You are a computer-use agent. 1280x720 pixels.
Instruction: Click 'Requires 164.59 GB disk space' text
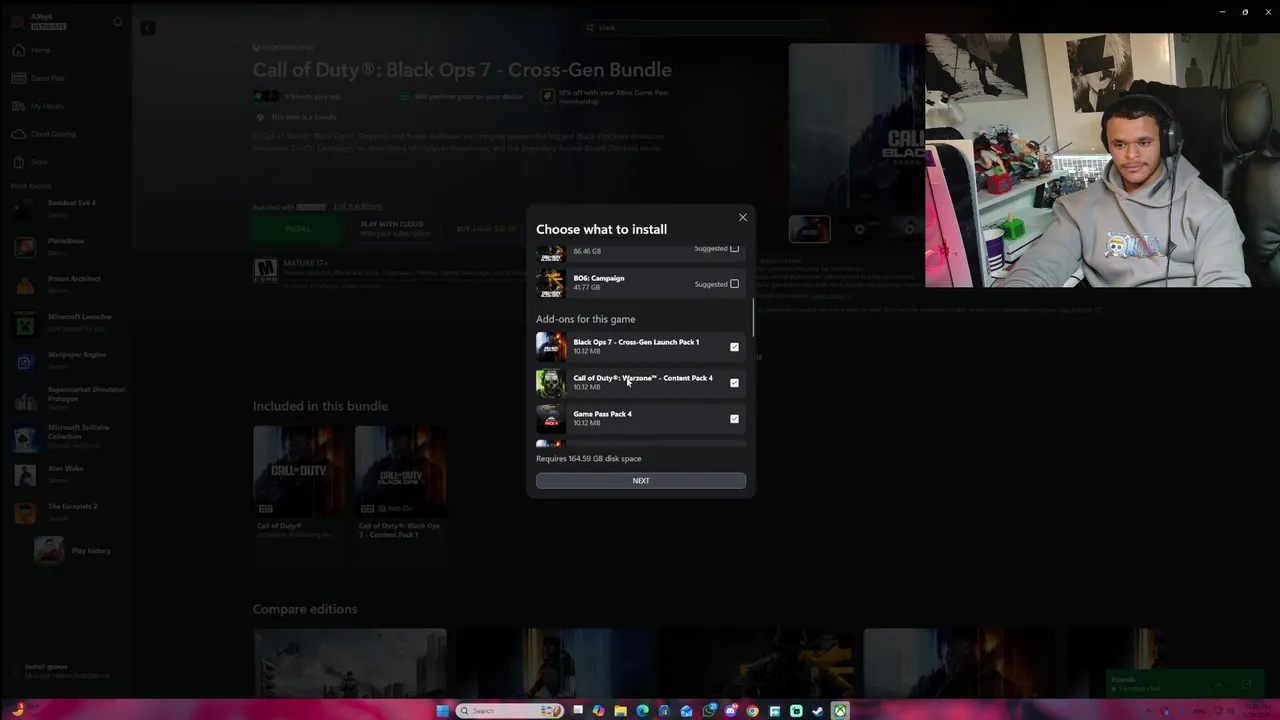coord(588,459)
